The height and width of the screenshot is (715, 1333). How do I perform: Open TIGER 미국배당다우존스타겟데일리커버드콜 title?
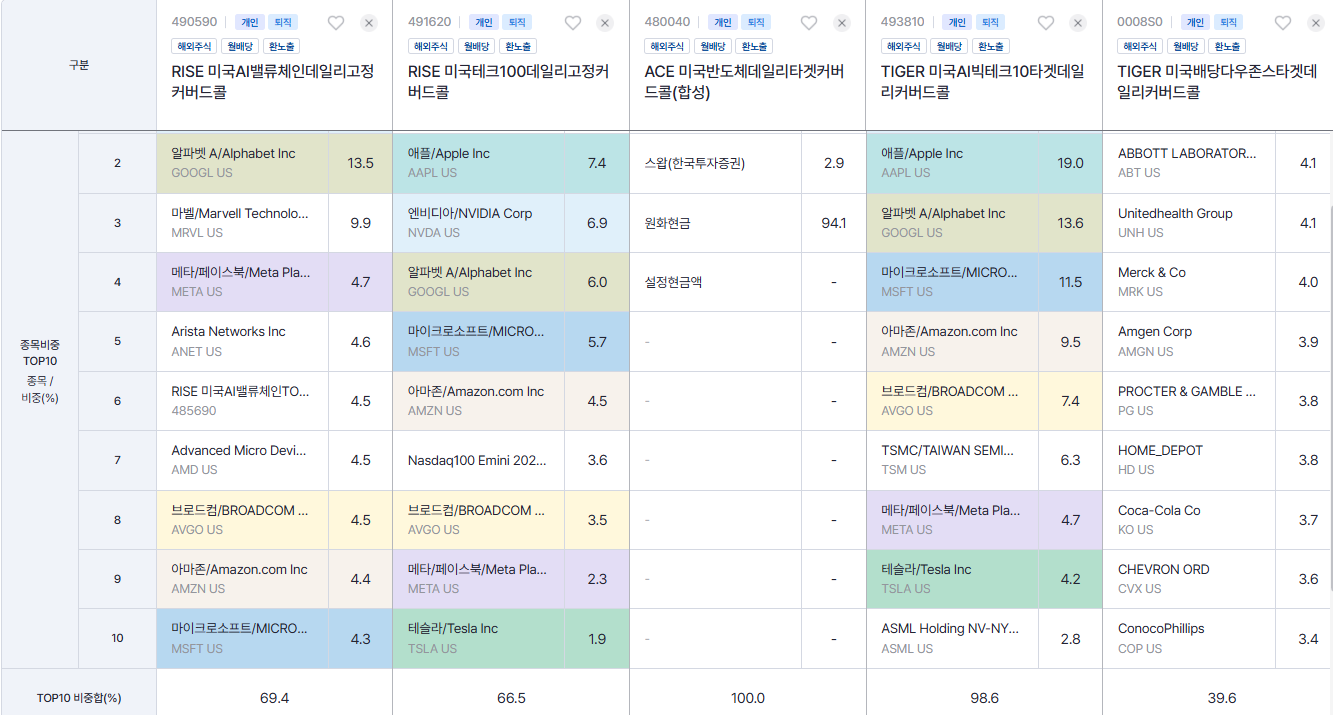click(x=1218, y=82)
